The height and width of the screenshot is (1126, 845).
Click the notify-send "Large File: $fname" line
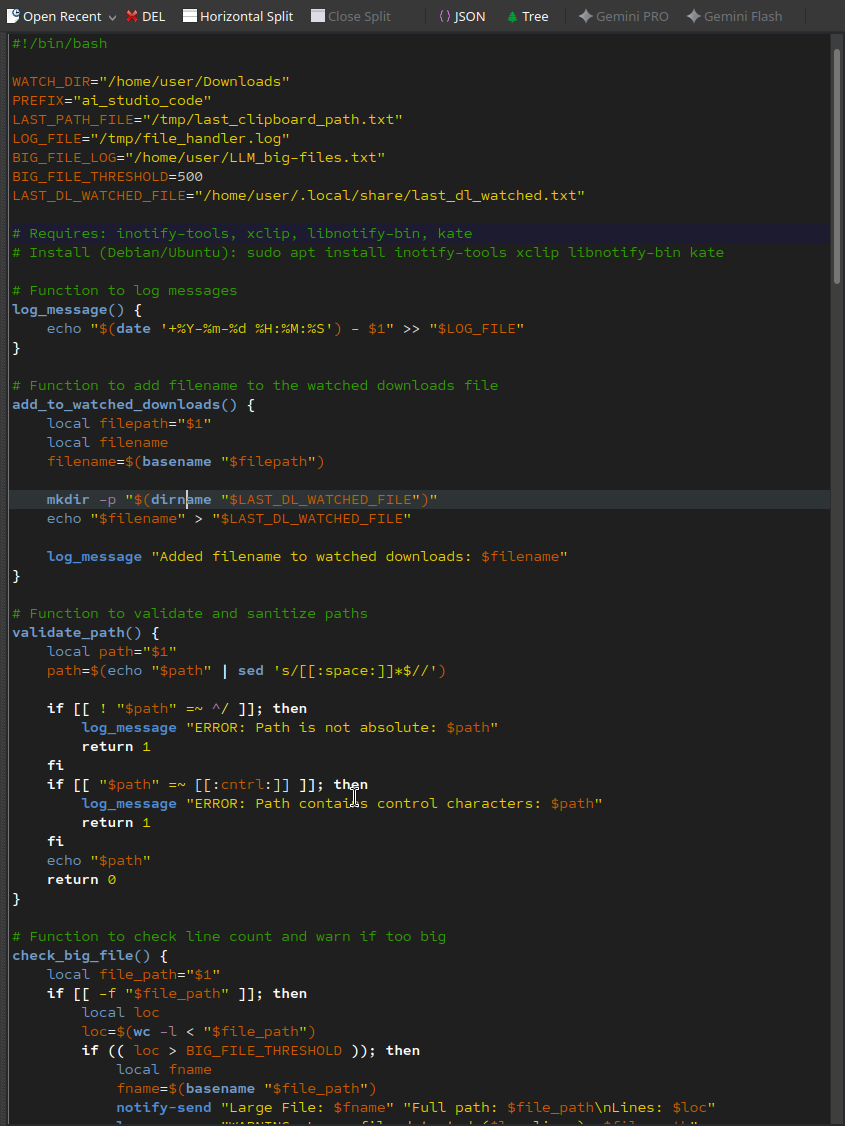(416, 1108)
